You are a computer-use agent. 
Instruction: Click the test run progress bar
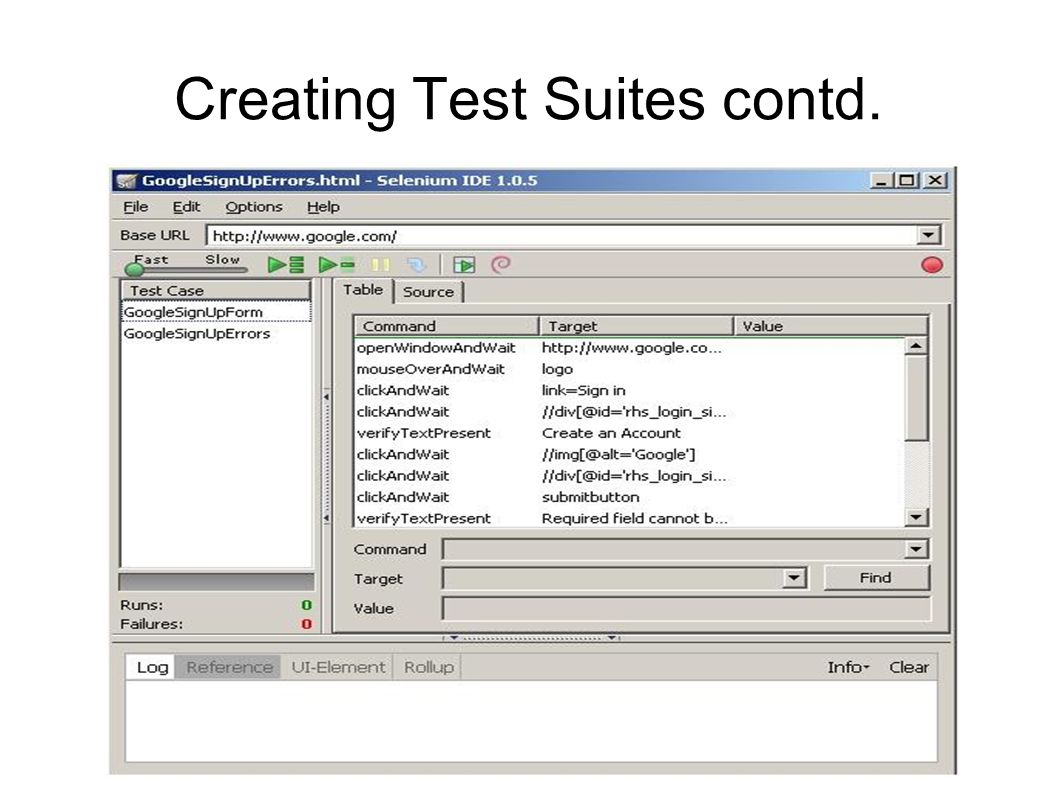click(217, 582)
